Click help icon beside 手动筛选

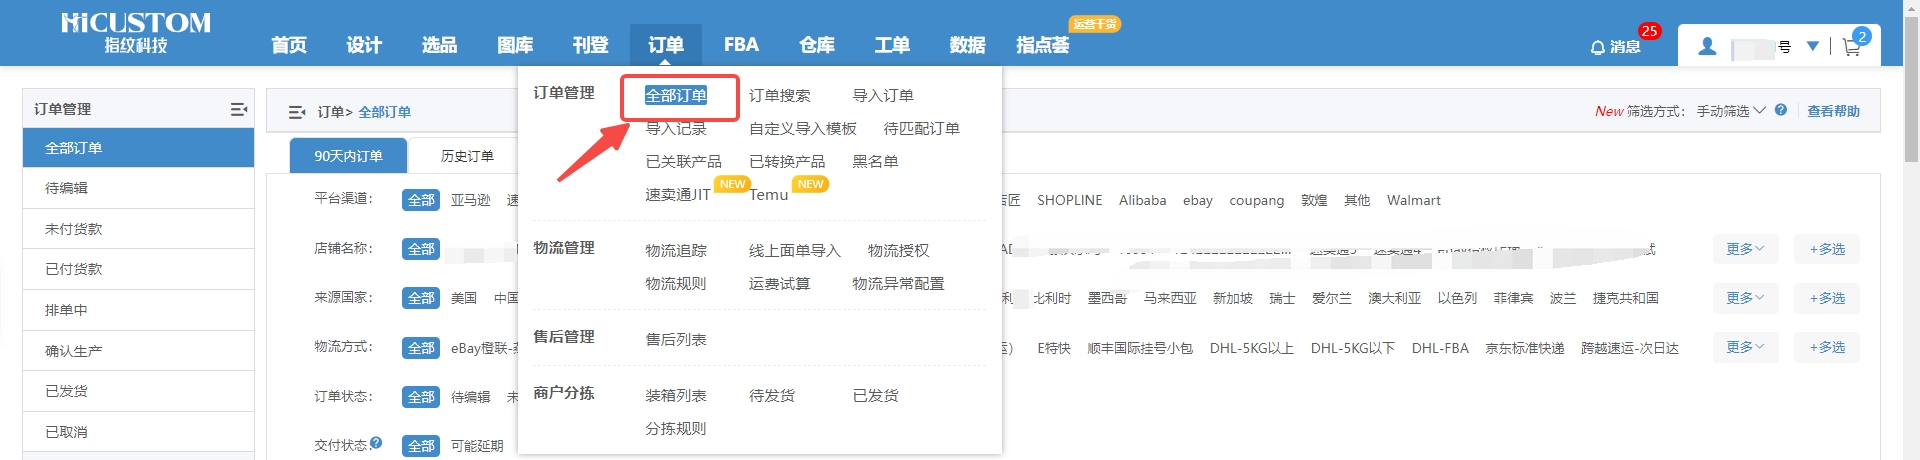point(1781,110)
